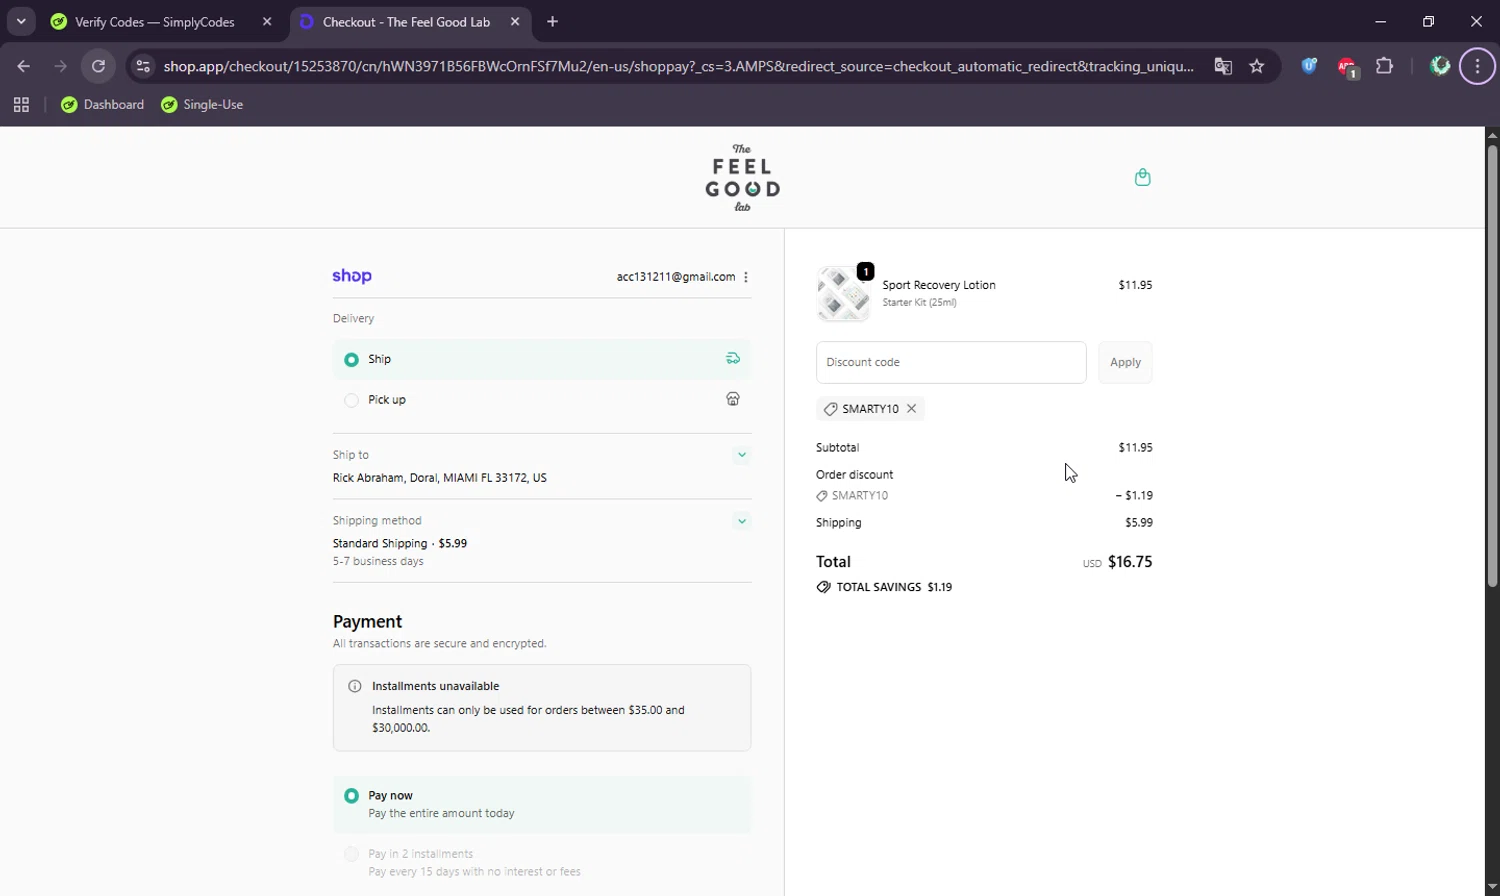
Task: Click the translate page icon
Action: (x=1223, y=66)
